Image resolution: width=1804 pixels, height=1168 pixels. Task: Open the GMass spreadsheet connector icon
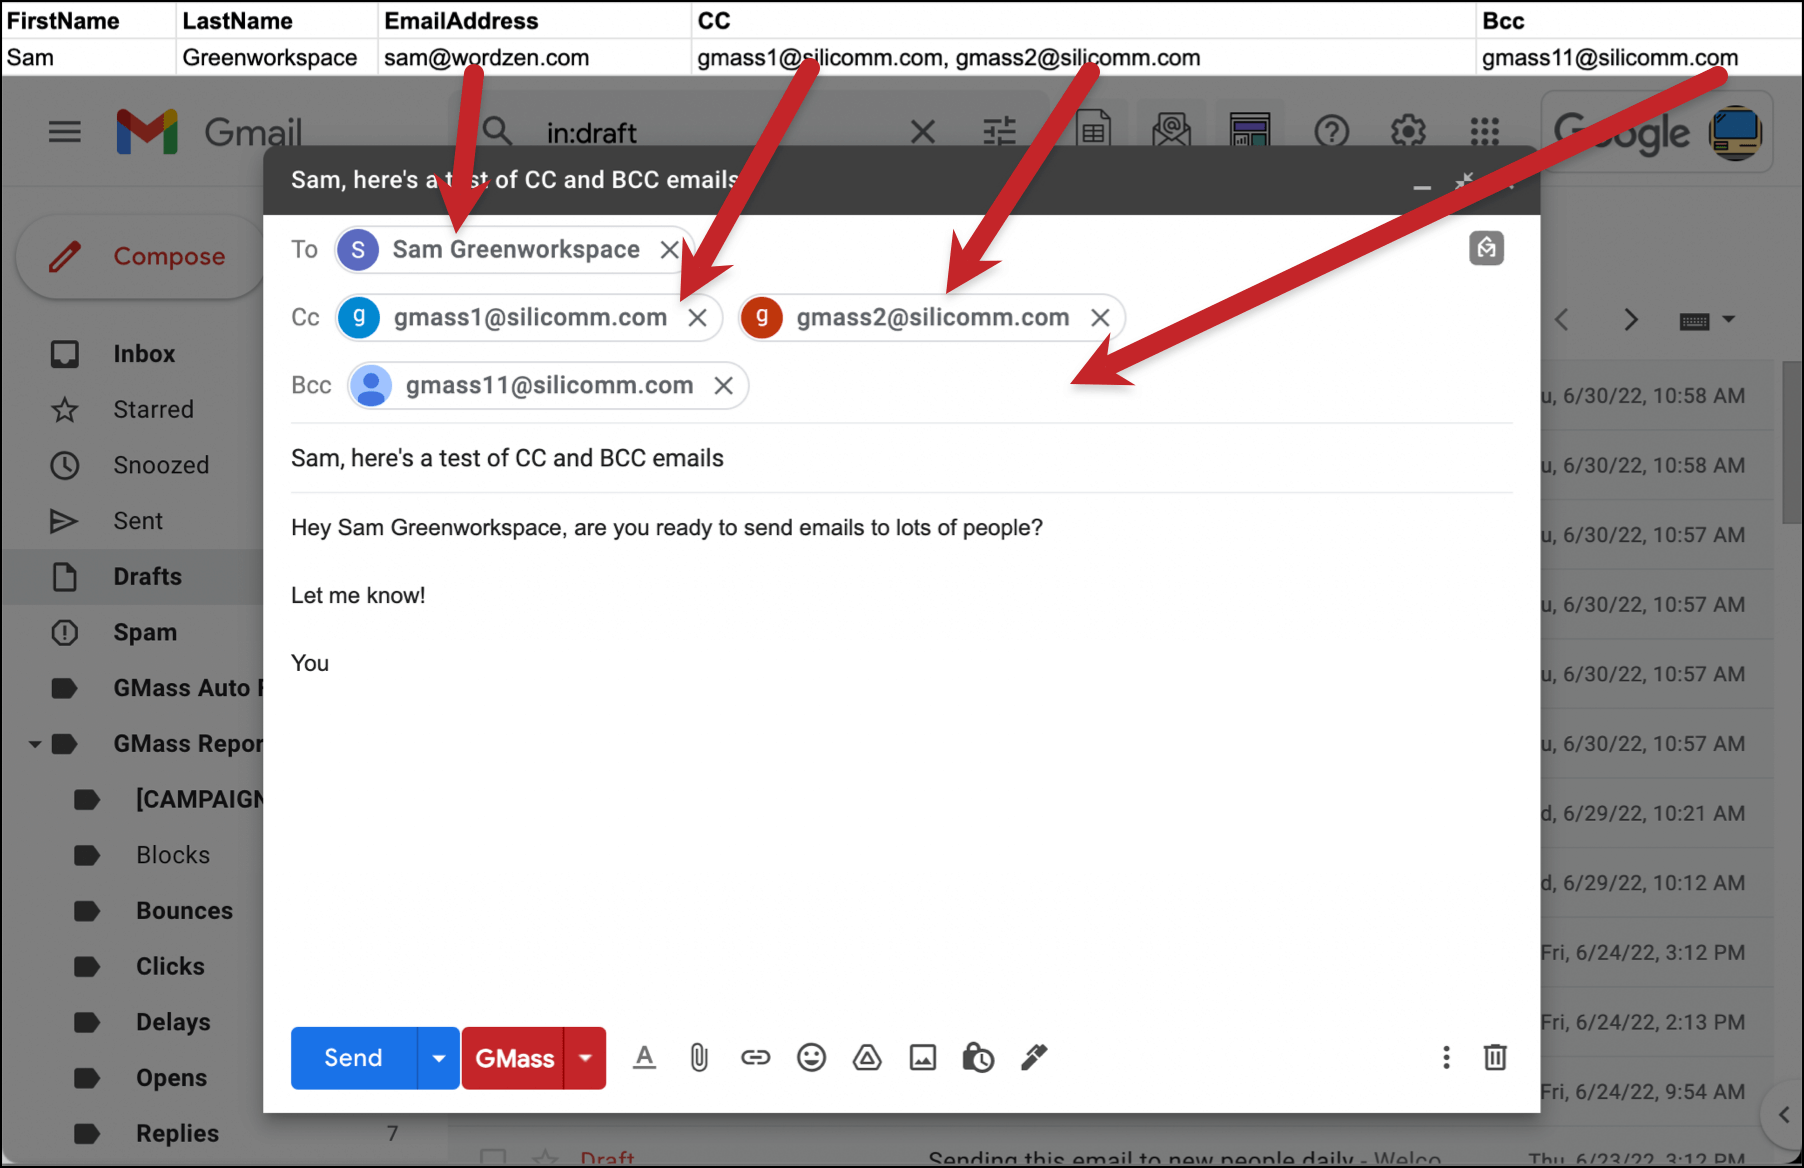coord(1094,129)
